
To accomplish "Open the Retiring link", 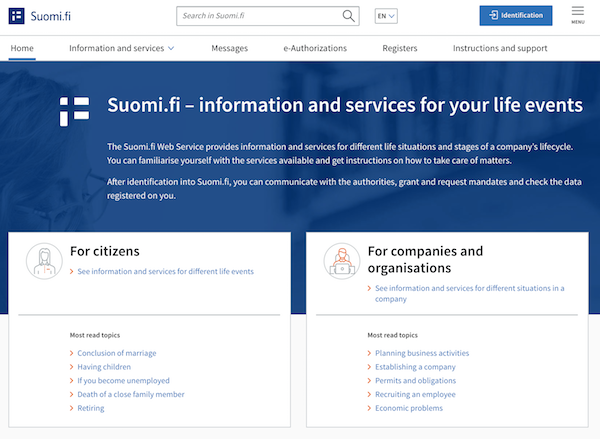I will click(91, 408).
